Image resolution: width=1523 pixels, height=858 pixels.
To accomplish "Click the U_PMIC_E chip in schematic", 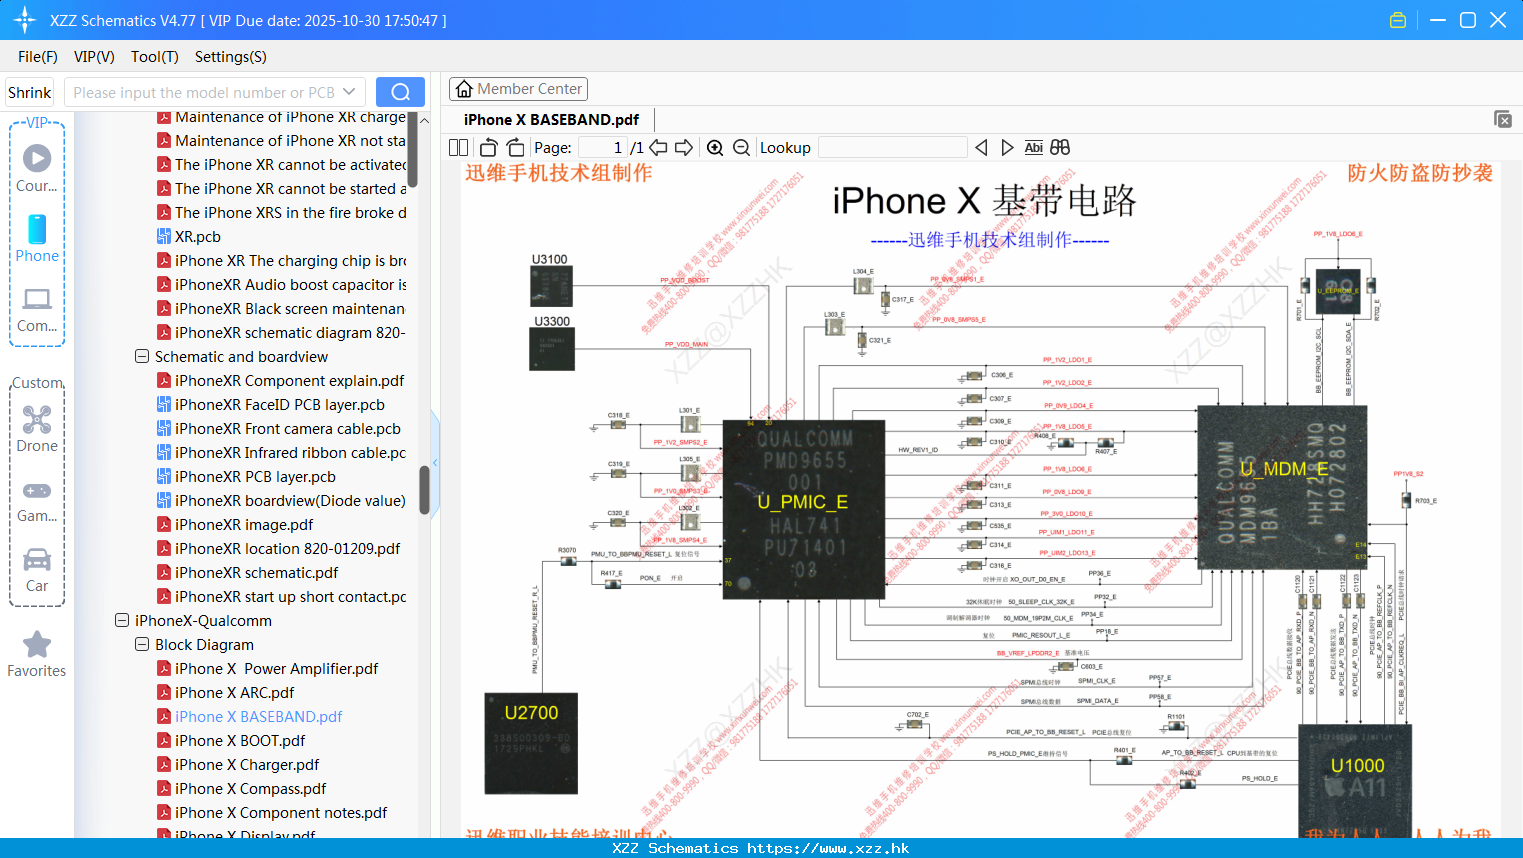I will pos(803,509).
